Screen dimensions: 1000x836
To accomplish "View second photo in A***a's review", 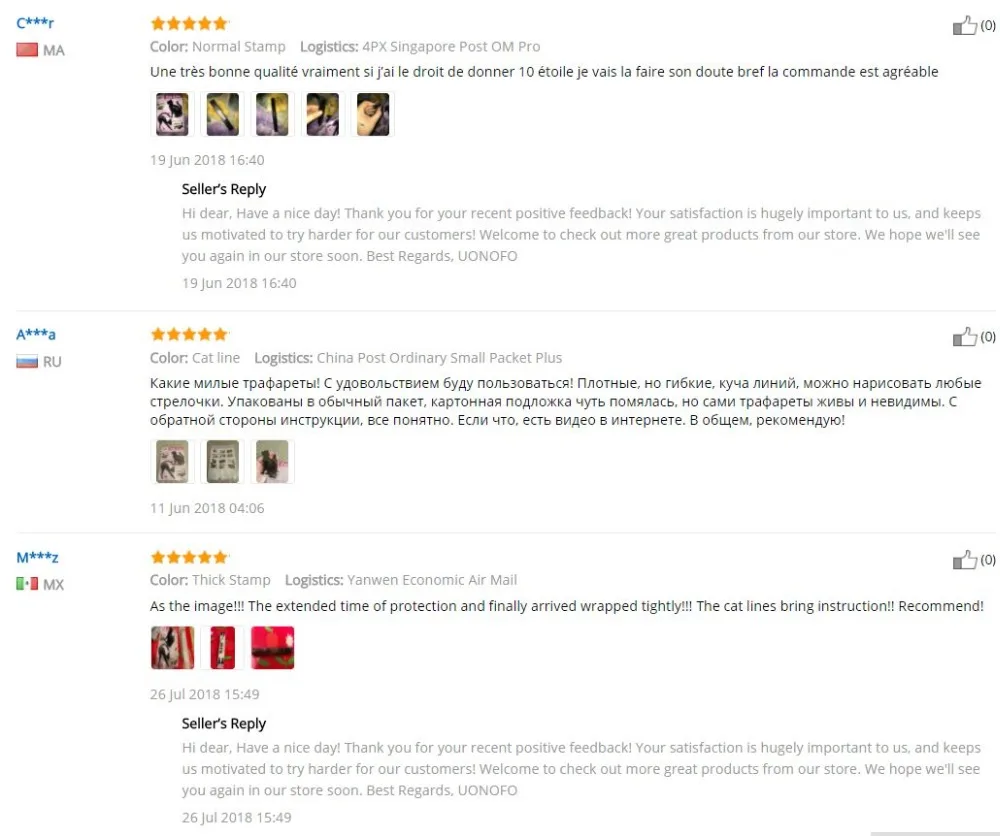I will click(x=223, y=461).
